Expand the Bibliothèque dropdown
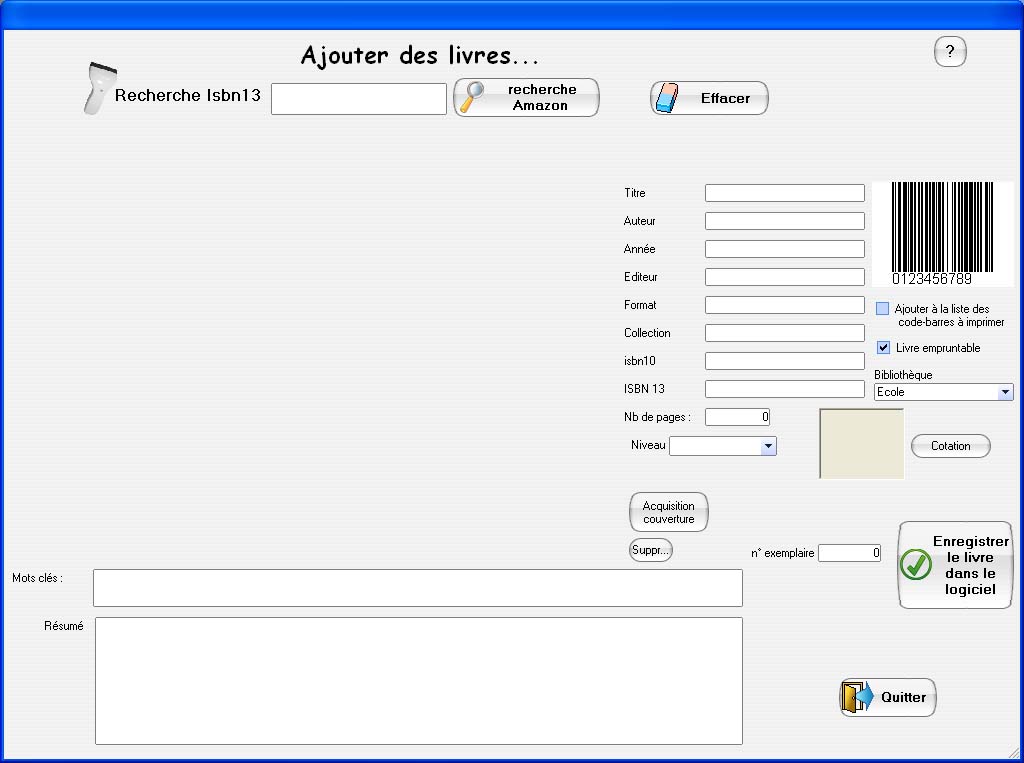1024x763 pixels. [1005, 393]
